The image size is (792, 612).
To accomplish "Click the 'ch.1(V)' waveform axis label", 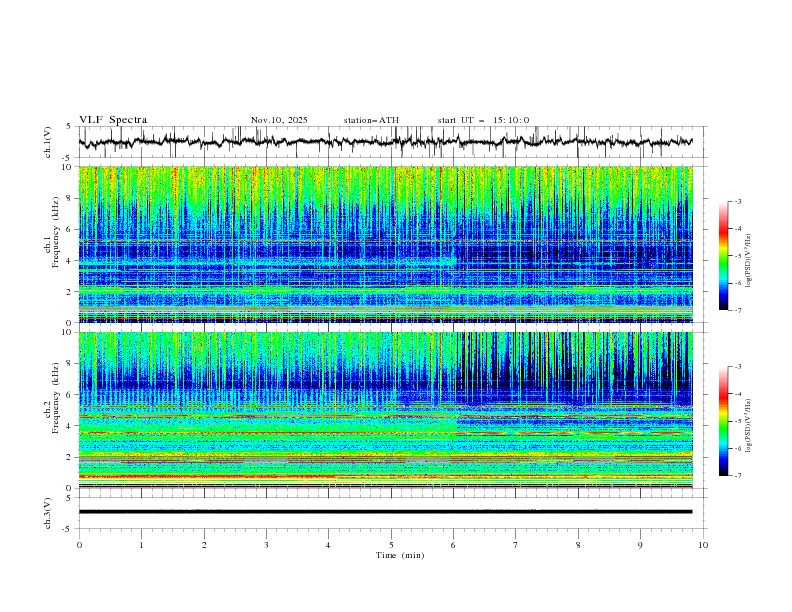I will pos(48,142).
